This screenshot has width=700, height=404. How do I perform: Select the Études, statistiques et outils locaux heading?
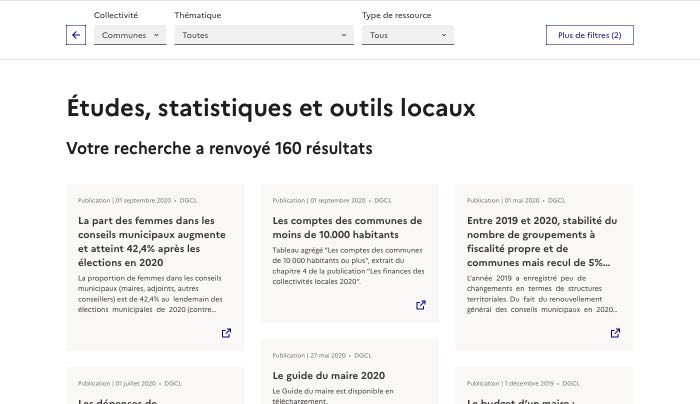coord(271,108)
